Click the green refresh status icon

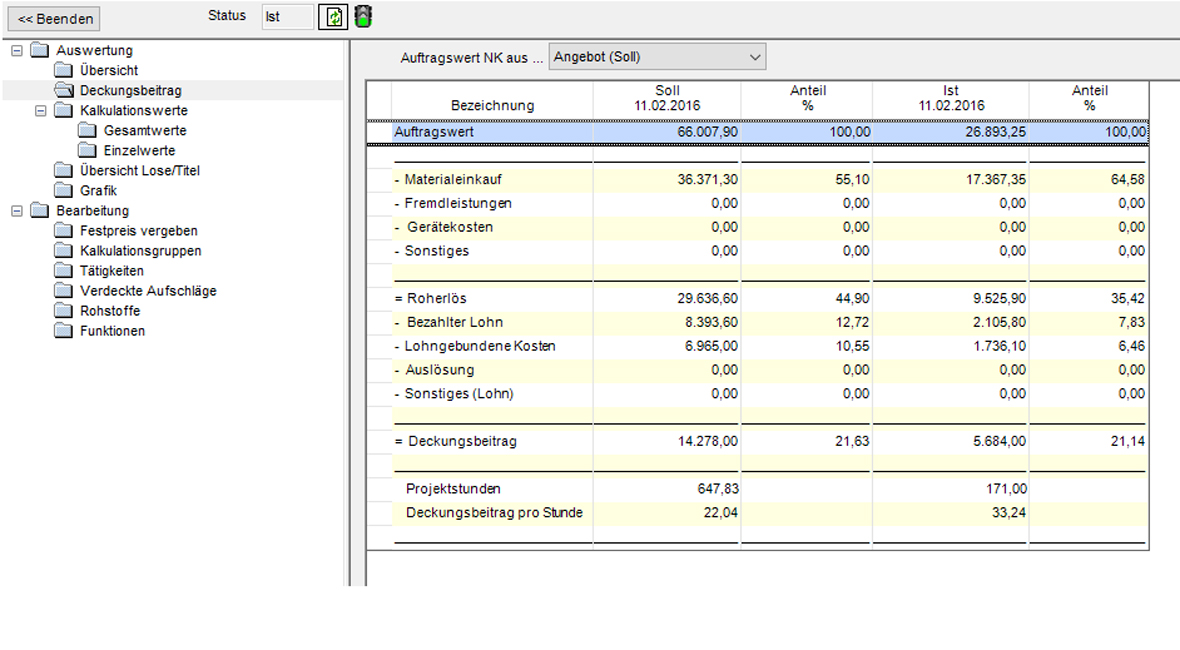click(x=333, y=17)
